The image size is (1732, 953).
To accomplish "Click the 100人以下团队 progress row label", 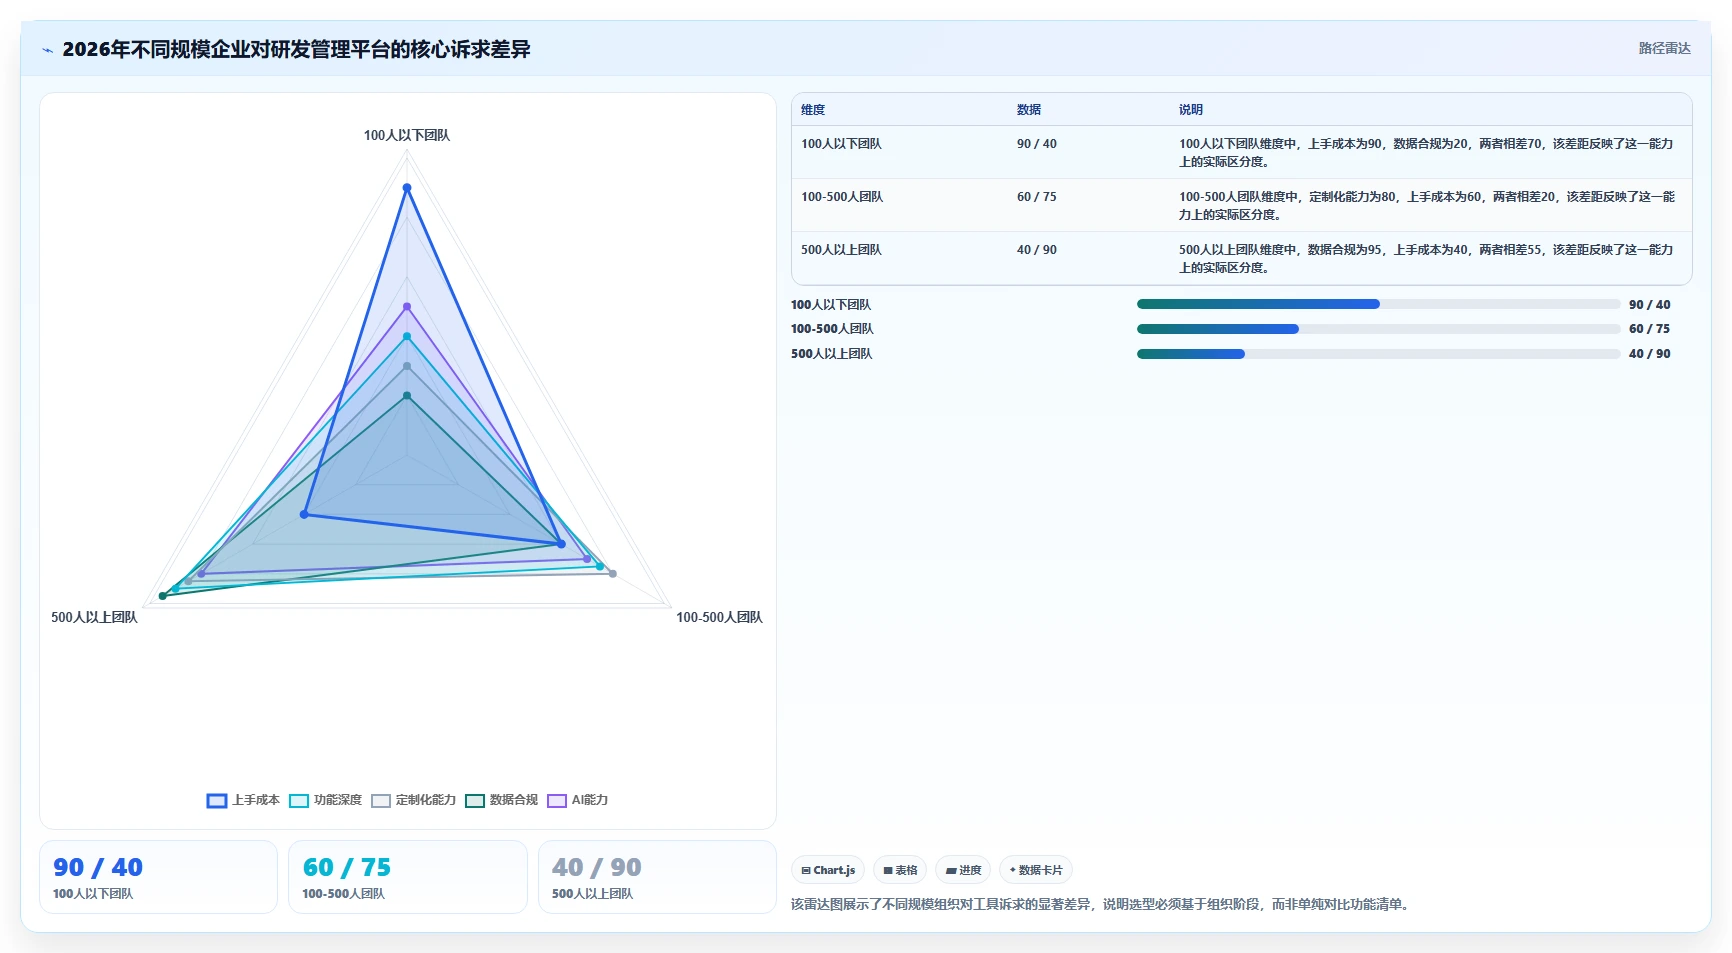I will click(x=831, y=305).
